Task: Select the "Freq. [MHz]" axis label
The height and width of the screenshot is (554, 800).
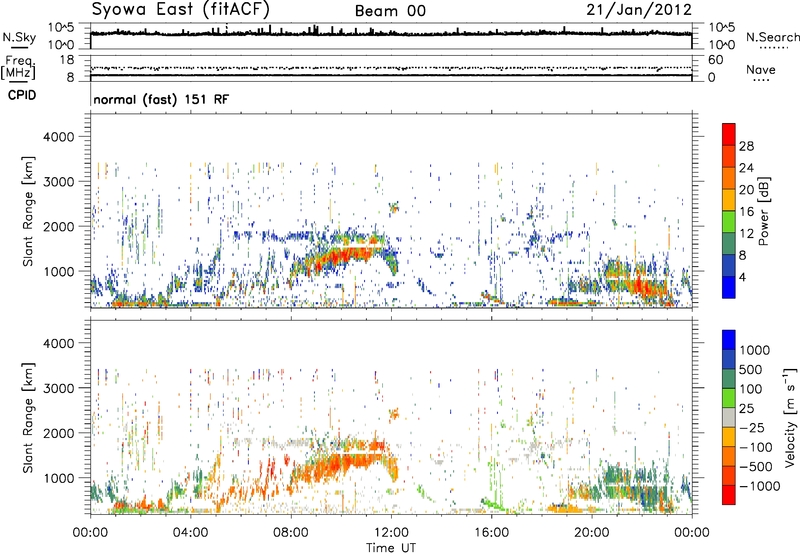Action: tap(19, 68)
